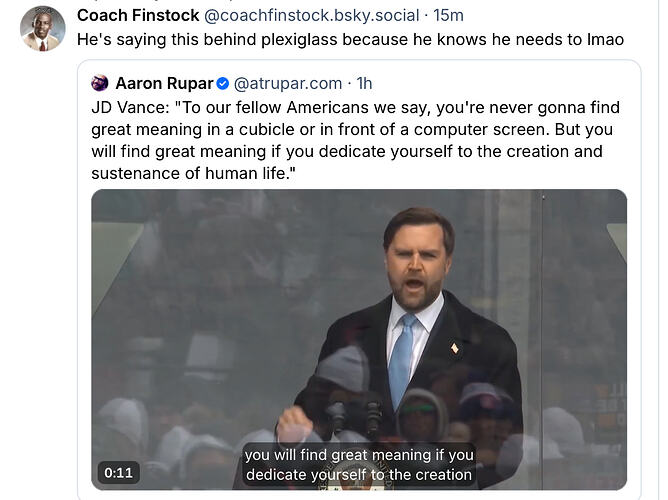Image resolution: width=668 pixels, height=500 pixels.
Task: Open Coach Finstock's profile avatar
Action: [x=42, y=28]
